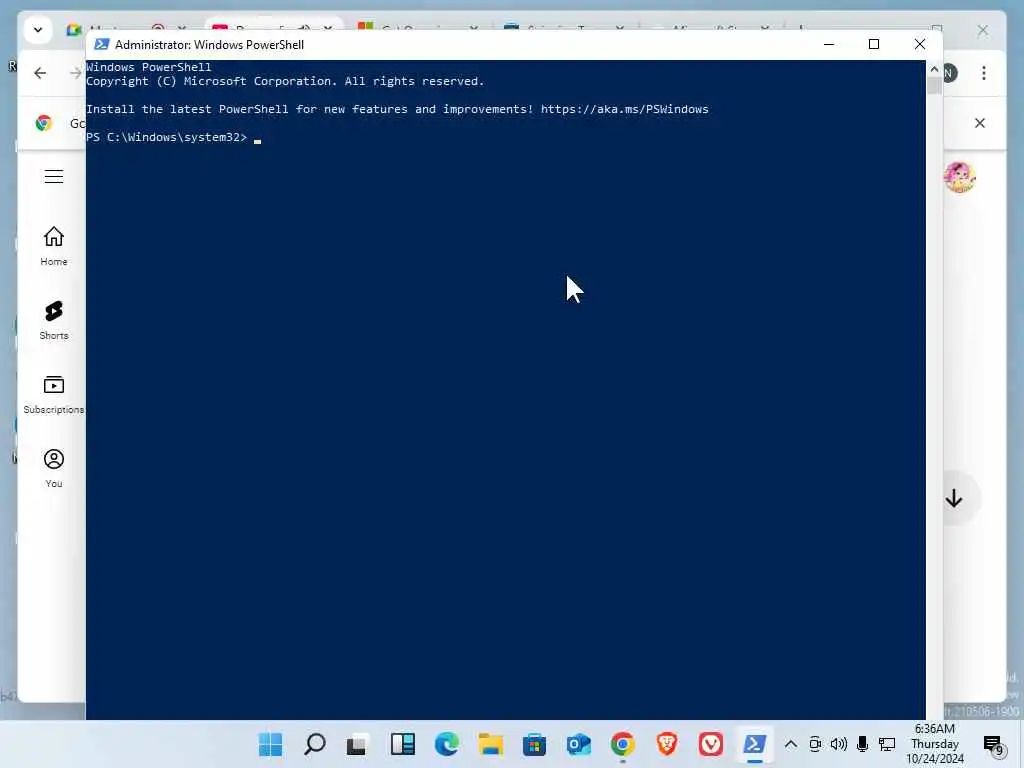This screenshot has height=768, width=1024.
Task: Open Chrome three-dot menu
Action: pyautogui.click(x=984, y=73)
